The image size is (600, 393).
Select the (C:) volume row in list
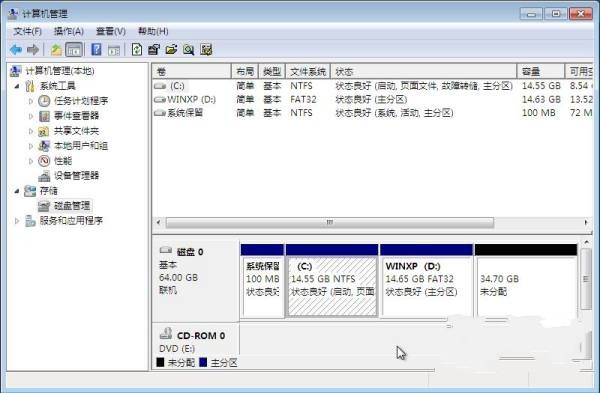click(373, 86)
